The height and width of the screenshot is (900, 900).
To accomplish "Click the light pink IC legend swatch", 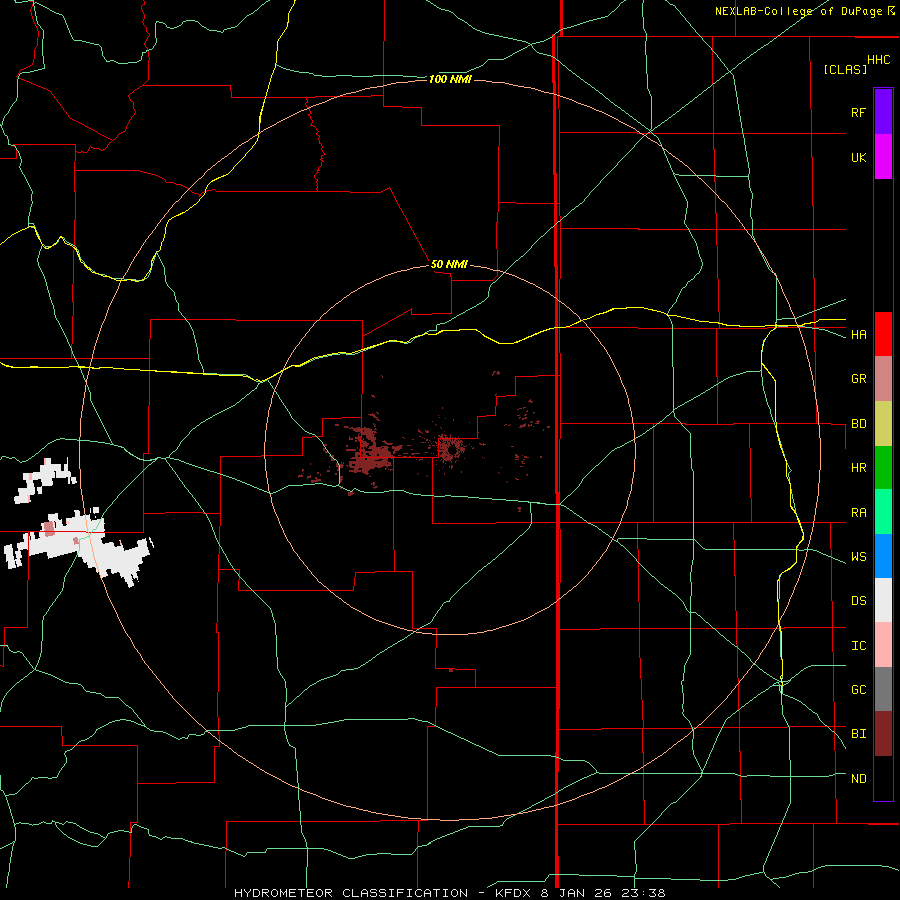I will (x=883, y=645).
